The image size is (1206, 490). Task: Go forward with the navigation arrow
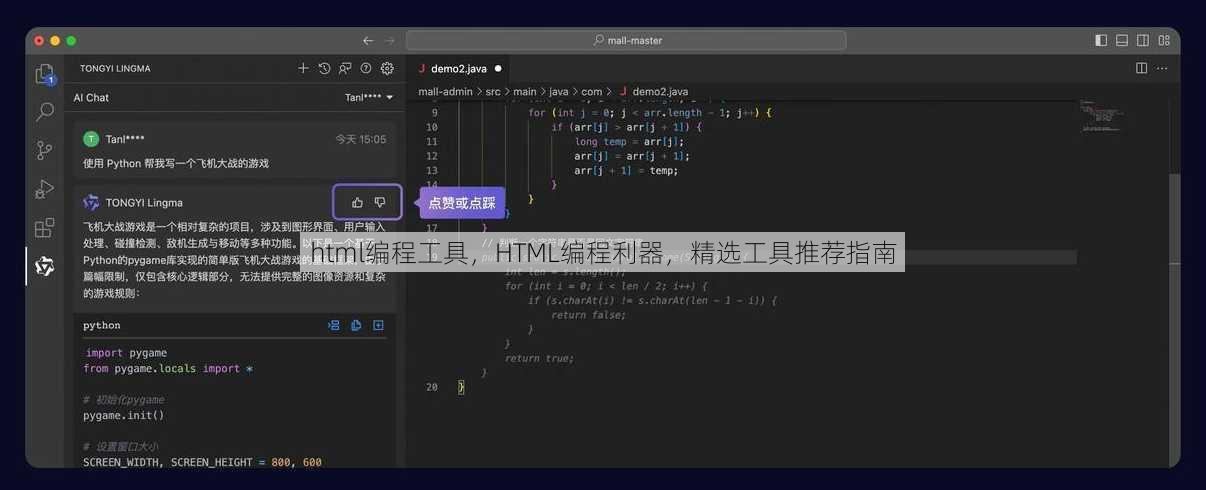[x=390, y=41]
